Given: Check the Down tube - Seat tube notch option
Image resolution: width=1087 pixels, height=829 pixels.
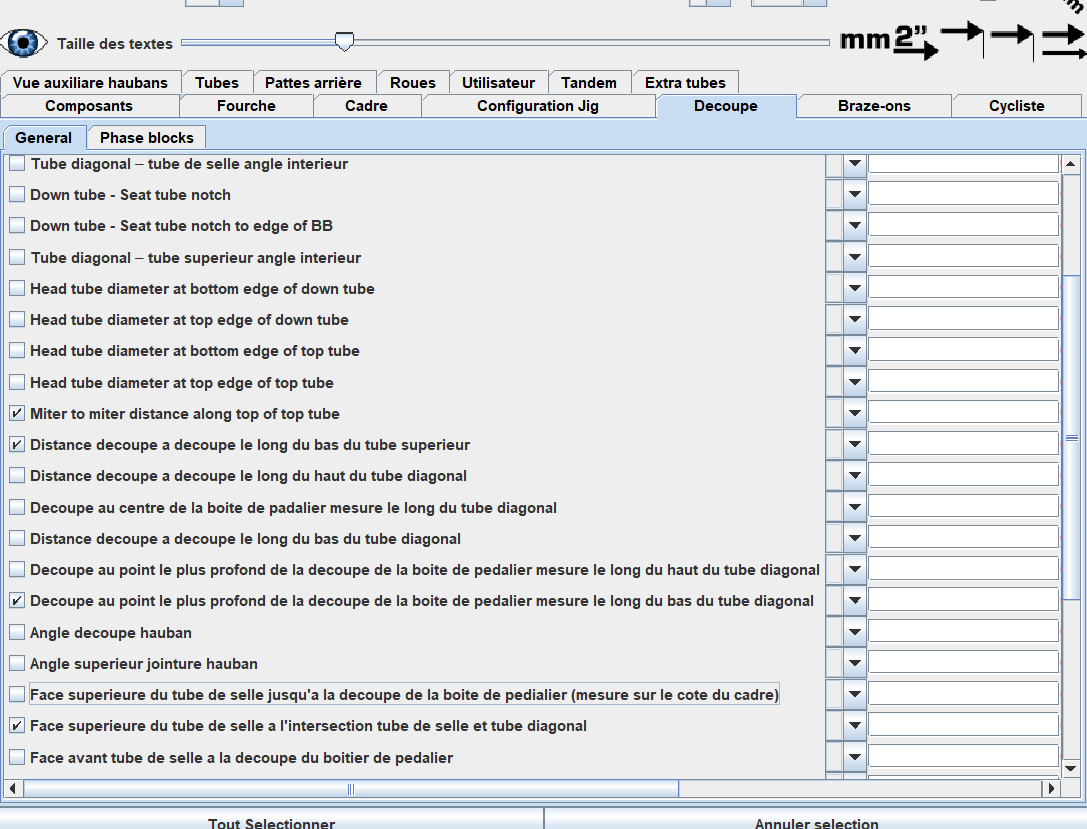Looking at the screenshot, I should (17, 195).
